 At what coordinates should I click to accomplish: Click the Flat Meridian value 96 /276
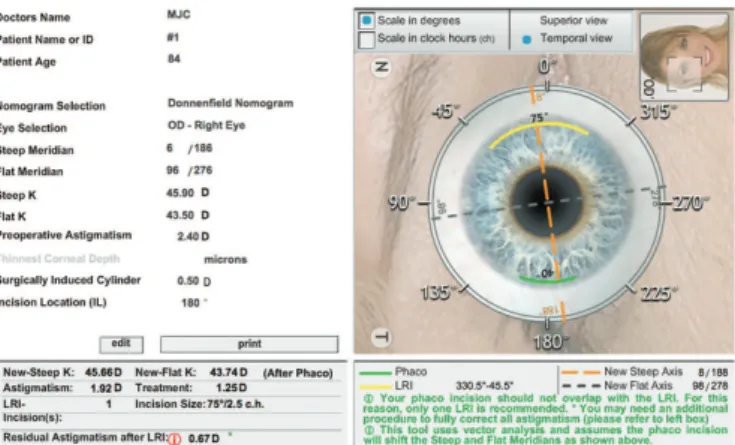coord(189,170)
